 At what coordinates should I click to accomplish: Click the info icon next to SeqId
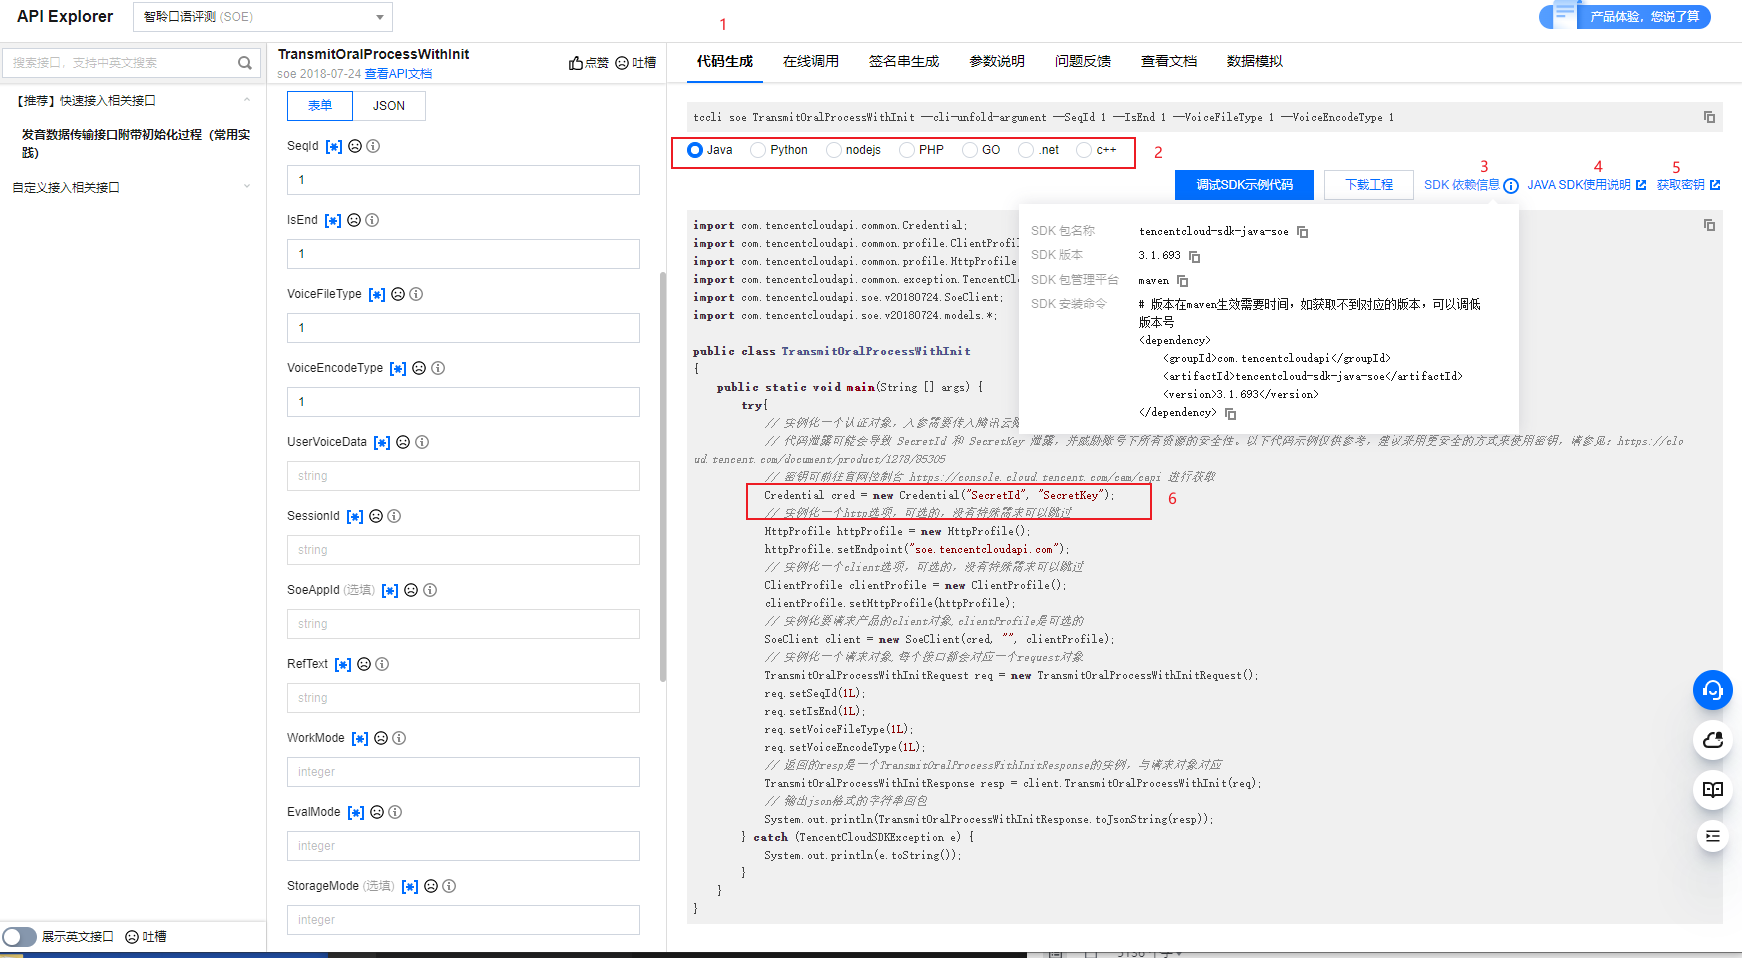pos(373,146)
